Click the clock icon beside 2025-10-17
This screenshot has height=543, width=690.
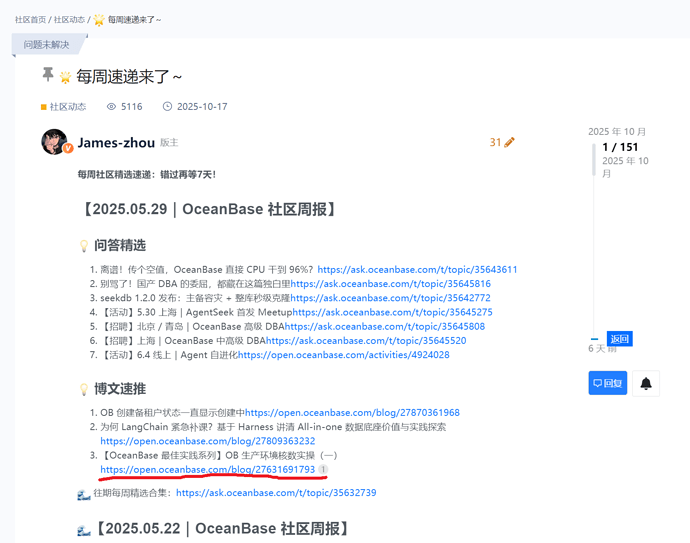tap(167, 106)
